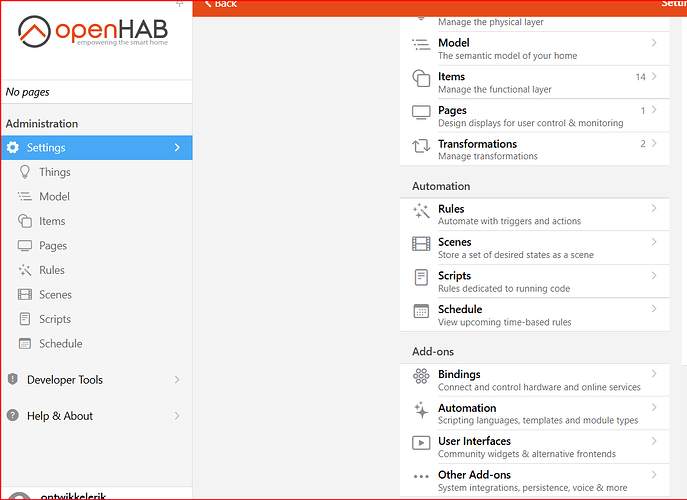Click the Items icon in sidebar
This screenshot has height=500, width=687.
point(25,221)
